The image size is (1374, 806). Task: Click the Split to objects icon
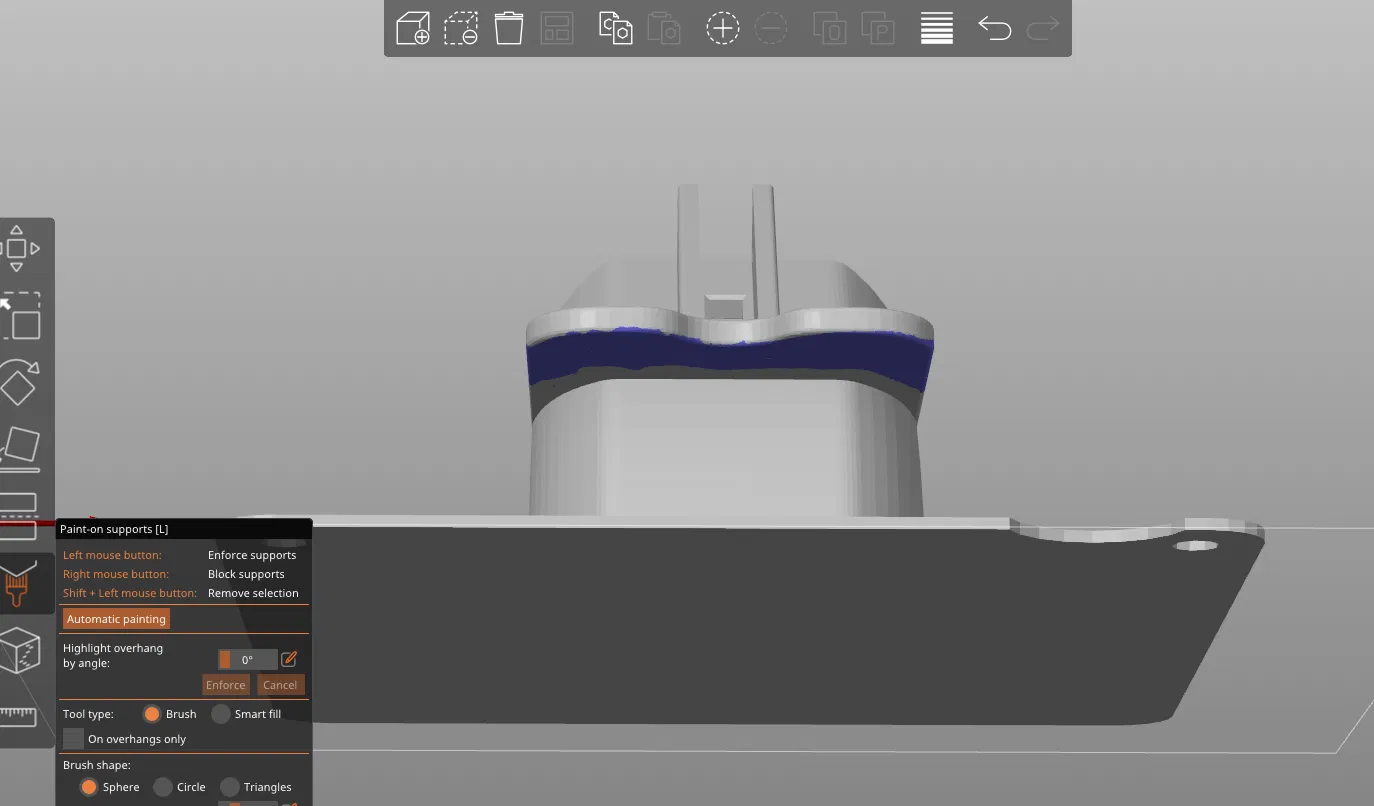pos(829,28)
